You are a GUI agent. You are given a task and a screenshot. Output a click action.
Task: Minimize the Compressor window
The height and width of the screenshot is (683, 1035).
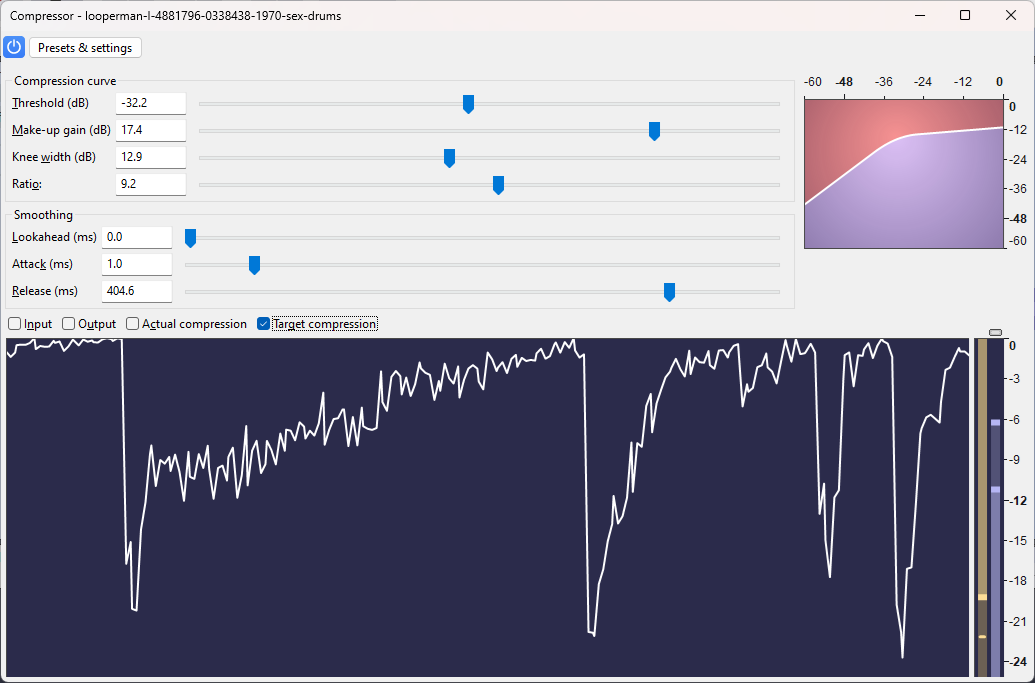(919, 15)
